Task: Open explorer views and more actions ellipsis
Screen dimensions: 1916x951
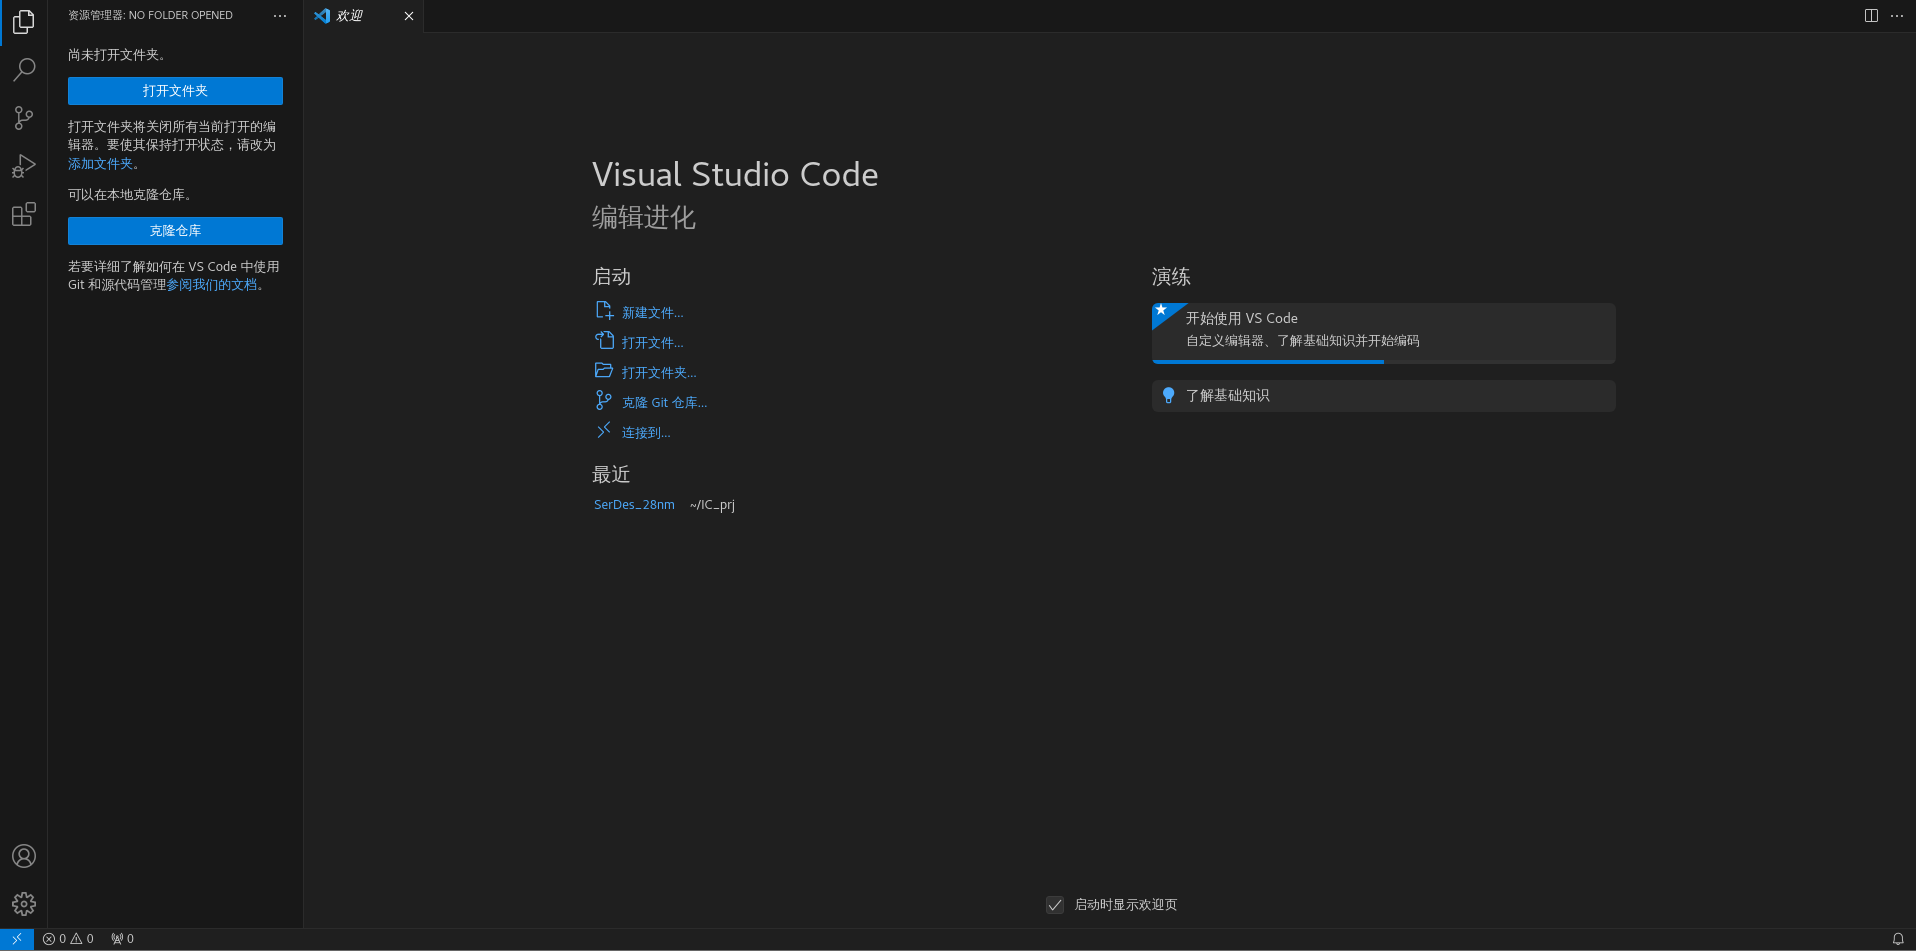Action: (x=280, y=16)
